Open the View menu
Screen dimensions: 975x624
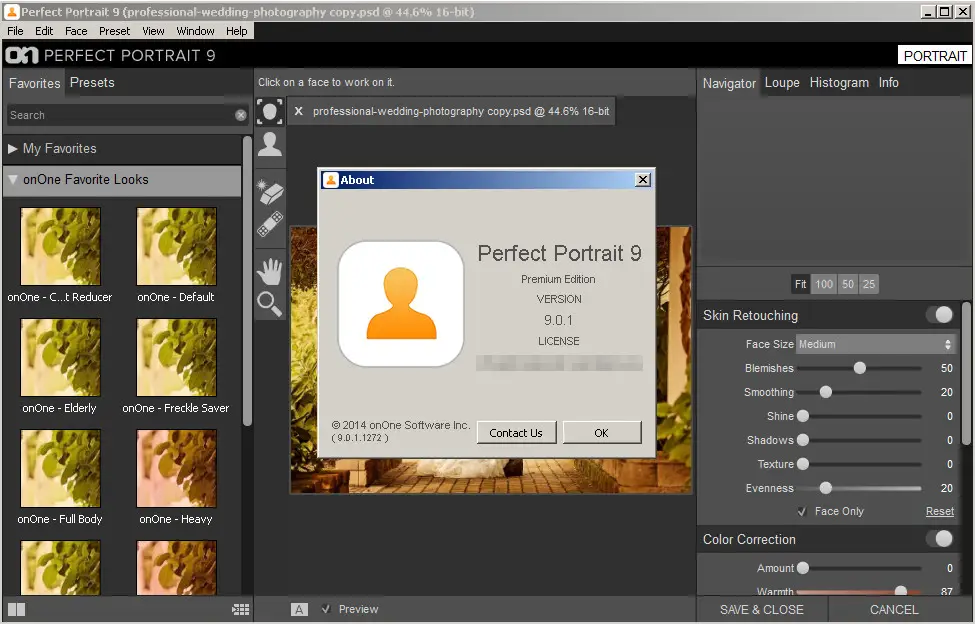pos(153,31)
